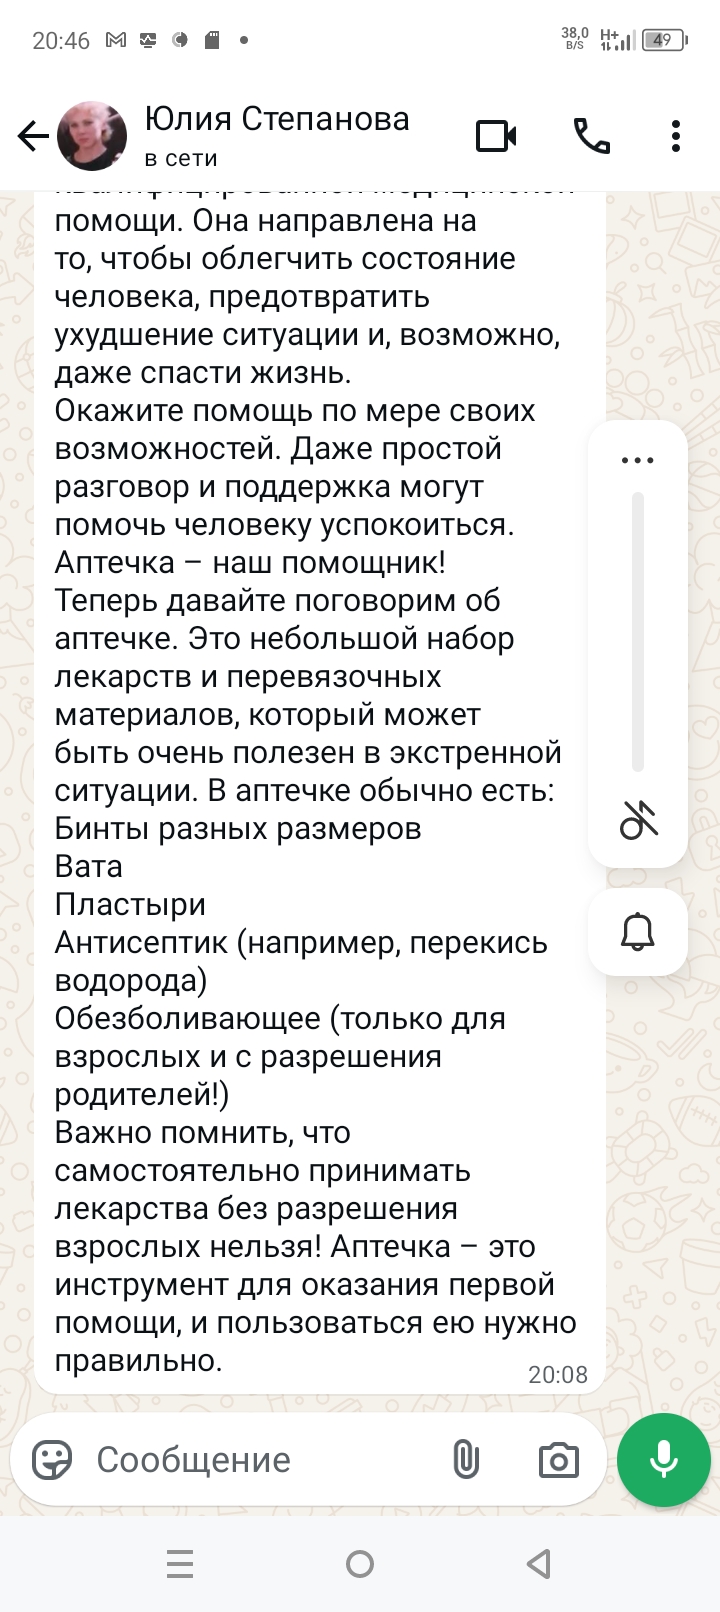
Task: Open the camera from message bar
Action: 558,1460
